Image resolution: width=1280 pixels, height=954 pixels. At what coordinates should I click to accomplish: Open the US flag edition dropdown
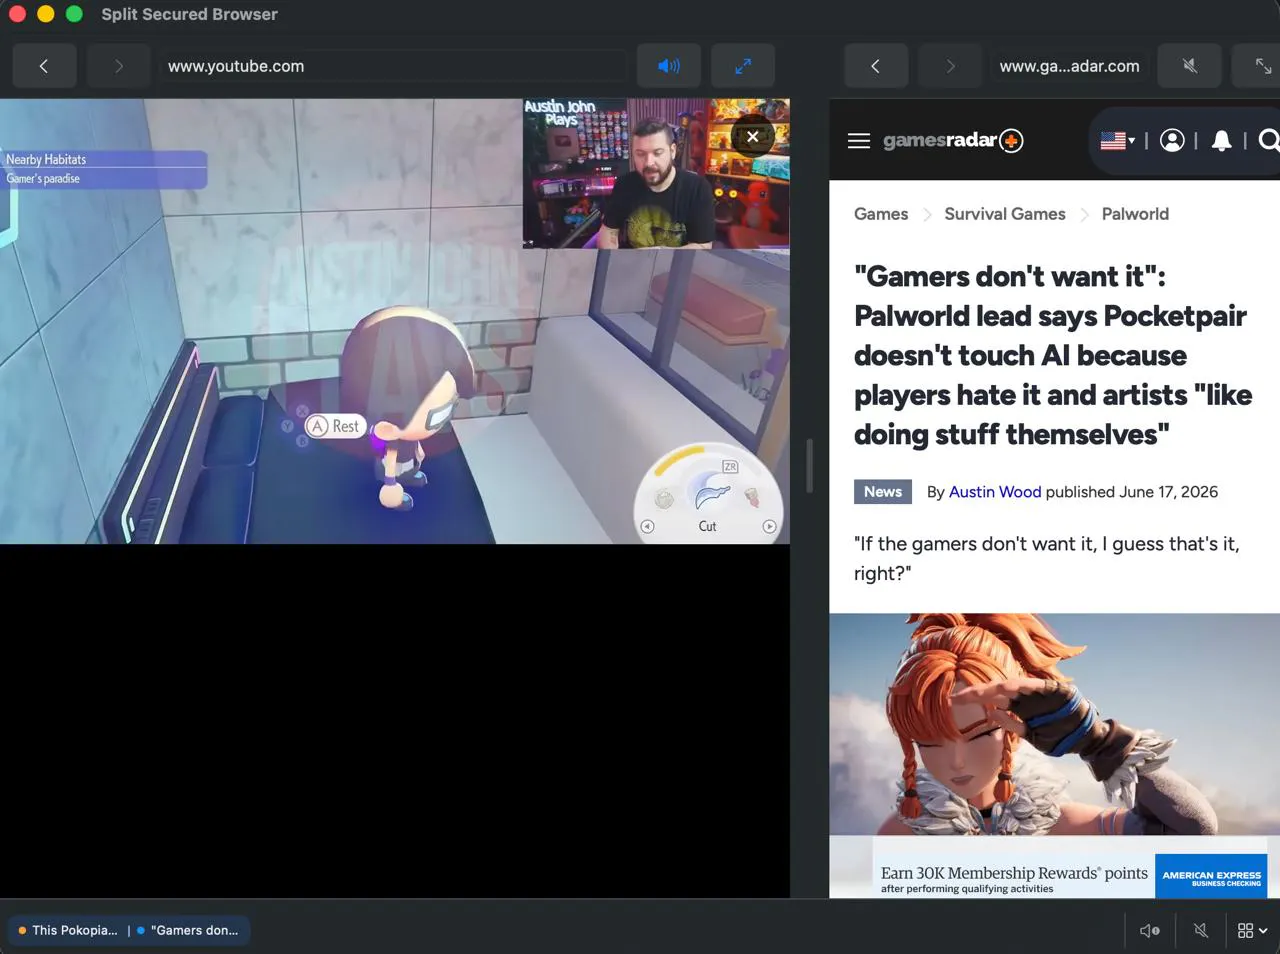[x=1117, y=141]
